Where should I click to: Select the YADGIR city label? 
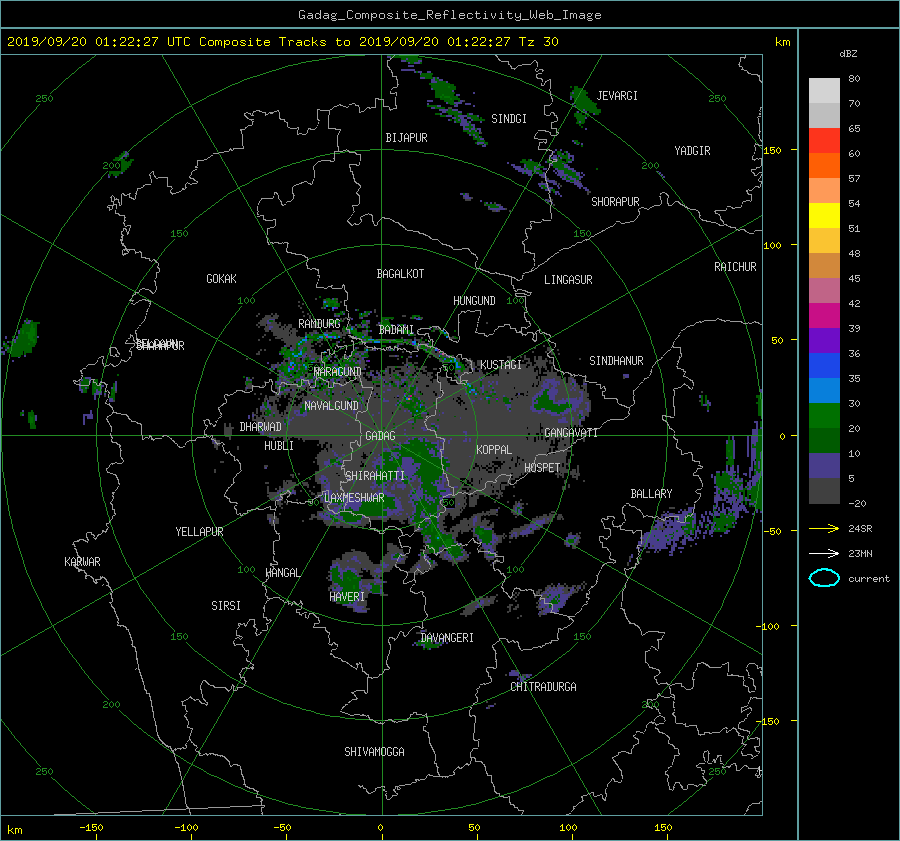(x=692, y=151)
